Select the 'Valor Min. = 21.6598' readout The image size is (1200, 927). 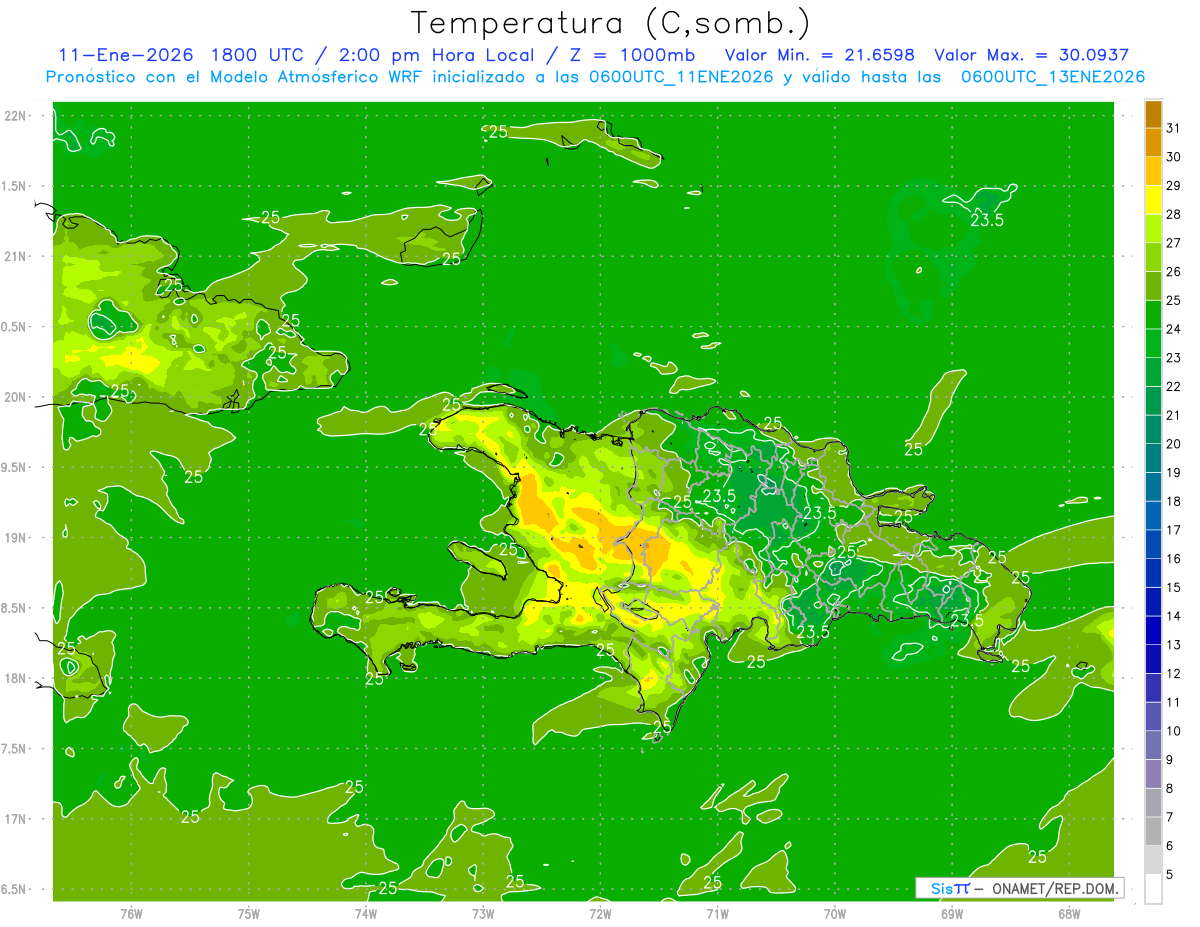pos(819,55)
